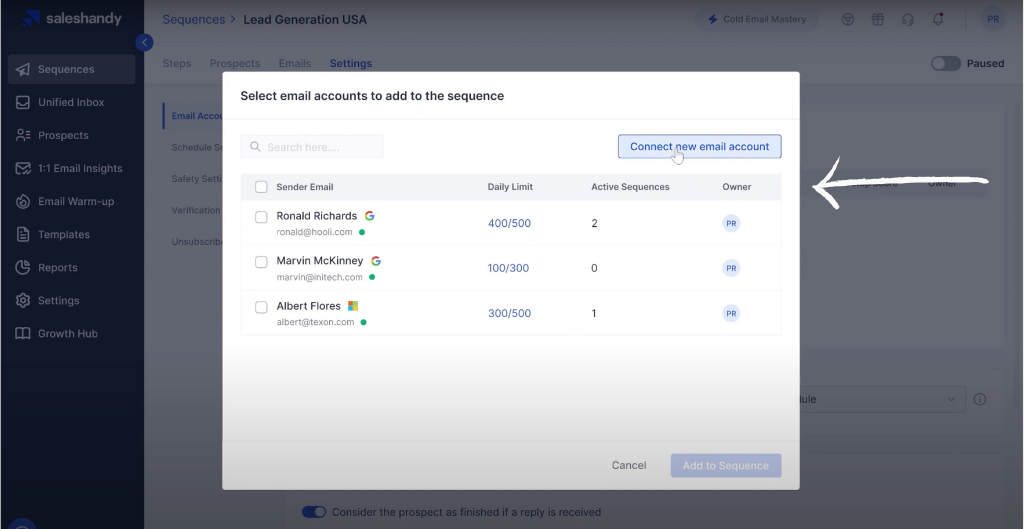Click the Sequences breadcrumb link

(x=194, y=20)
